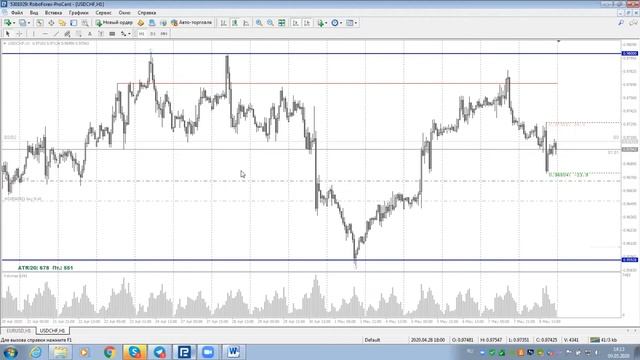Screen dimensions: 640x360
Task: Select the equidistant channel tool
Action: pyautogui.click(x=67, y=34)
